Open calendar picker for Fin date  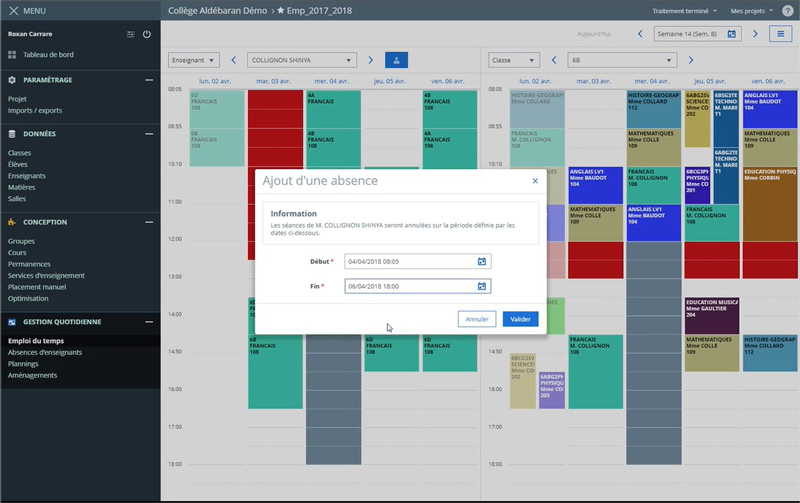482,286
